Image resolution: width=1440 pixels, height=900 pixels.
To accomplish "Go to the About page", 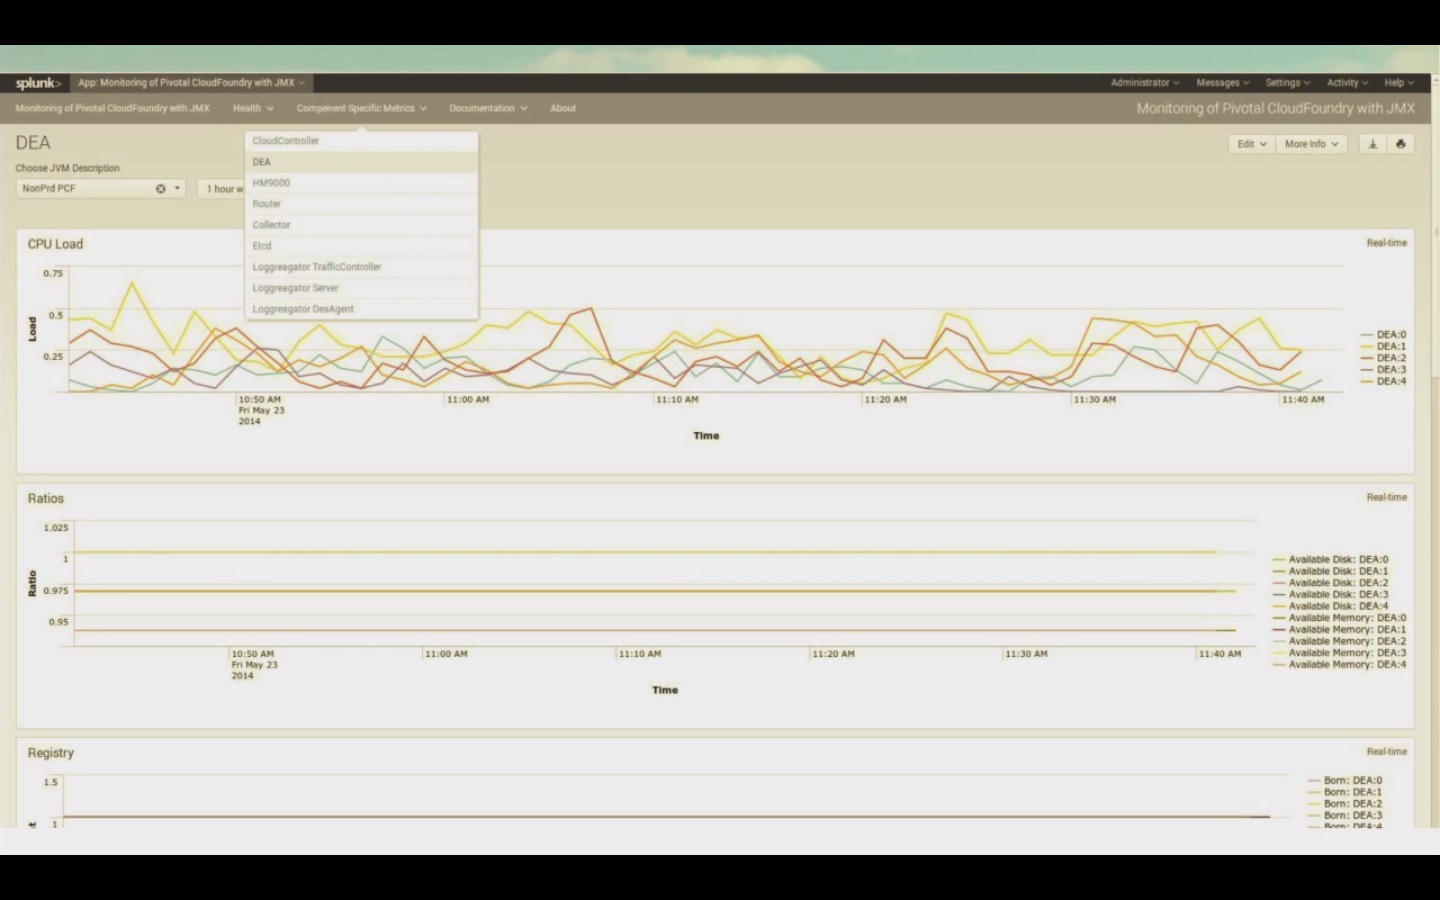I will click(563, 108).
